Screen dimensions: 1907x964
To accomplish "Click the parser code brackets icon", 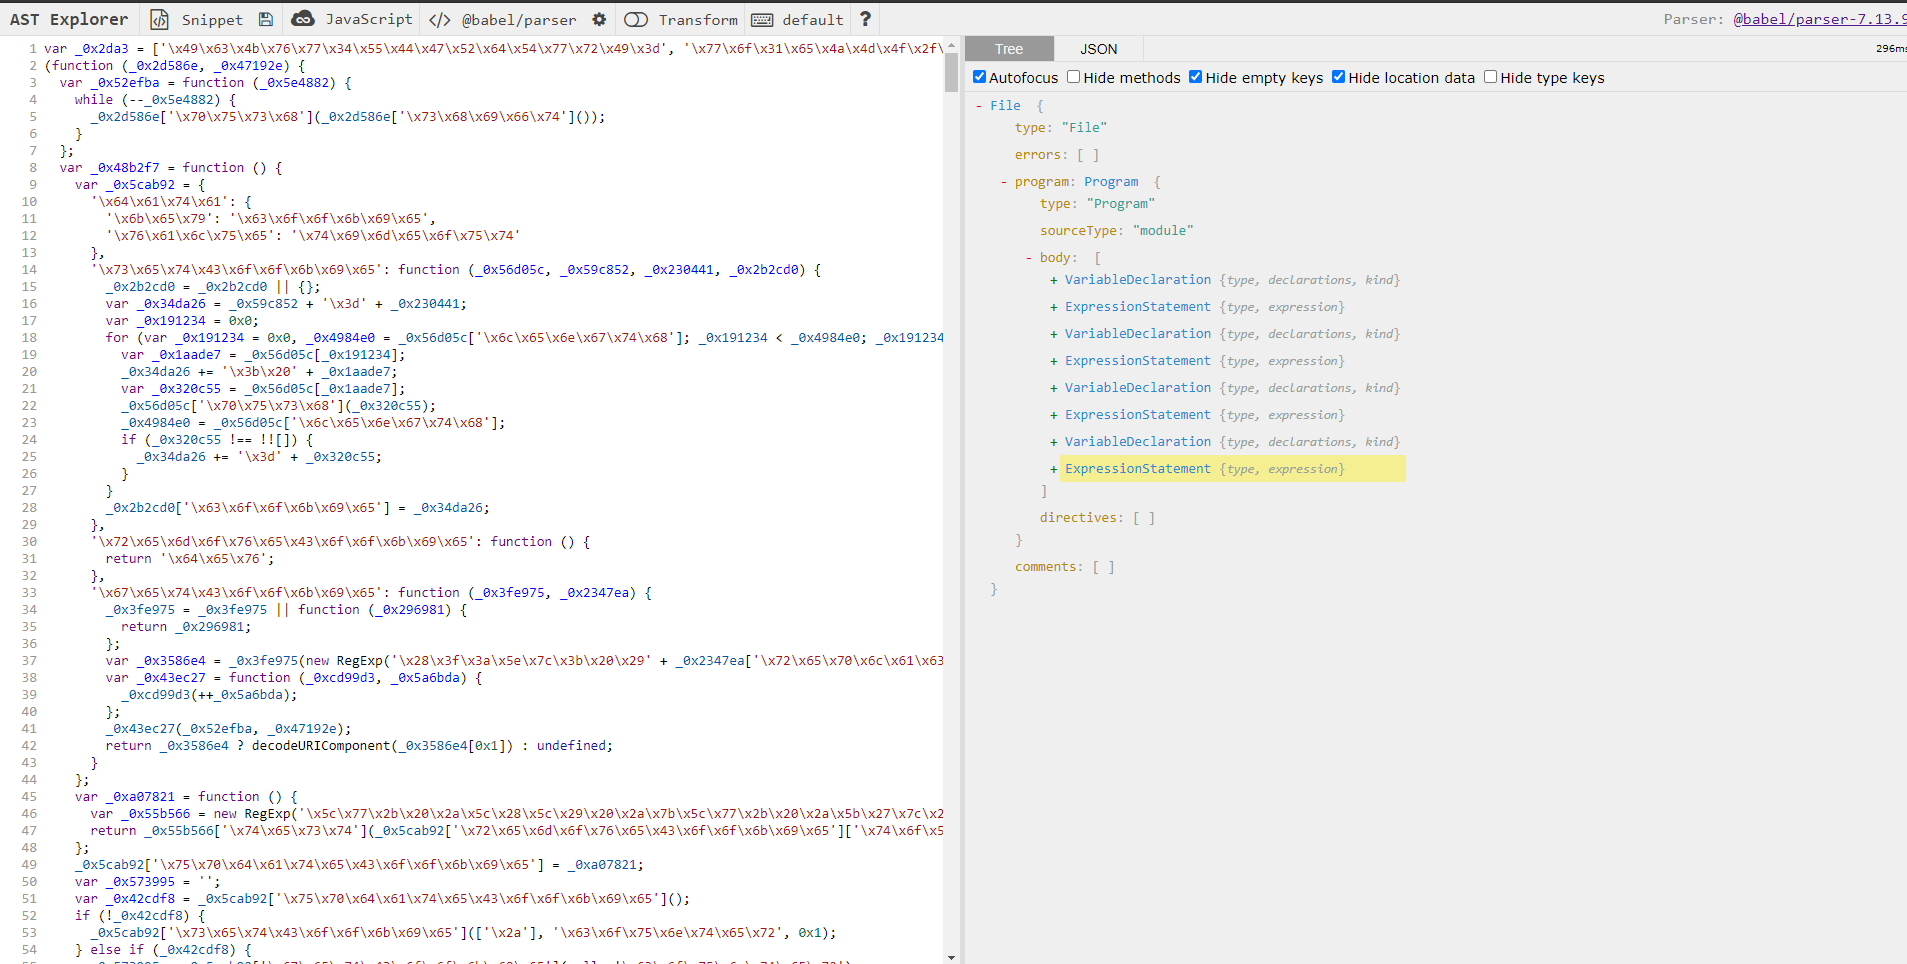I will (x=439, y=19).
